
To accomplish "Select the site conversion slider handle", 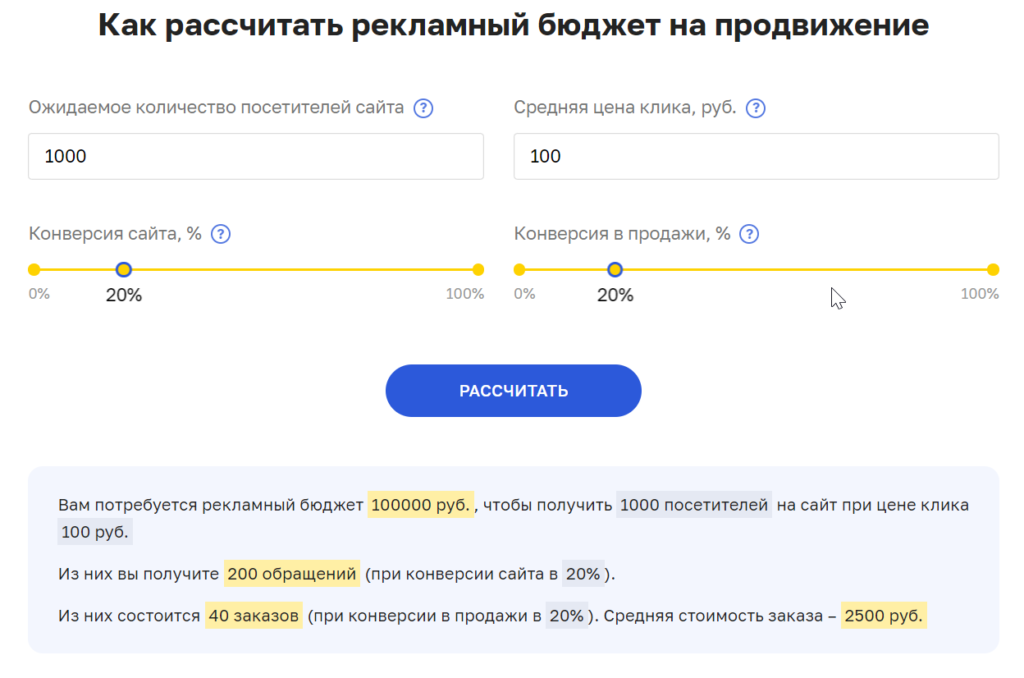I will click(x=122, y=269).
